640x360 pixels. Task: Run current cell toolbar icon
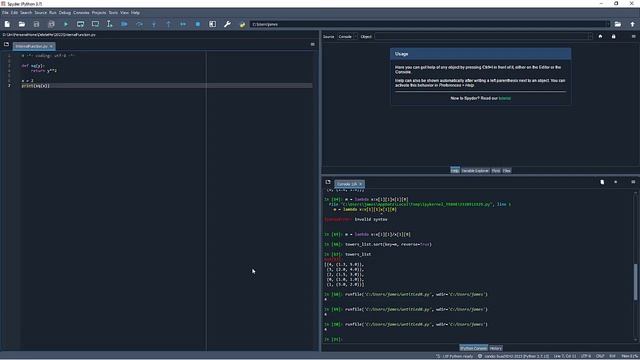pyautogui.click(x=80, y=24)
